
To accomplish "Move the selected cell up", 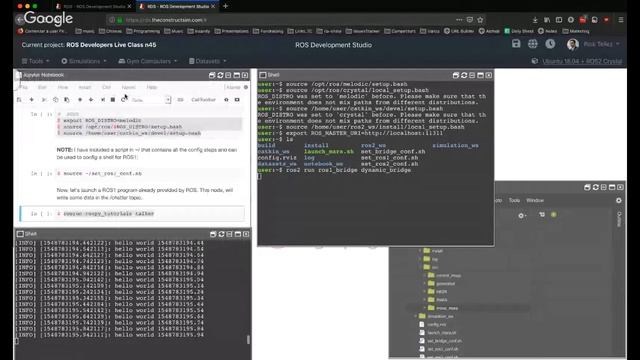I will click(80, 100).
